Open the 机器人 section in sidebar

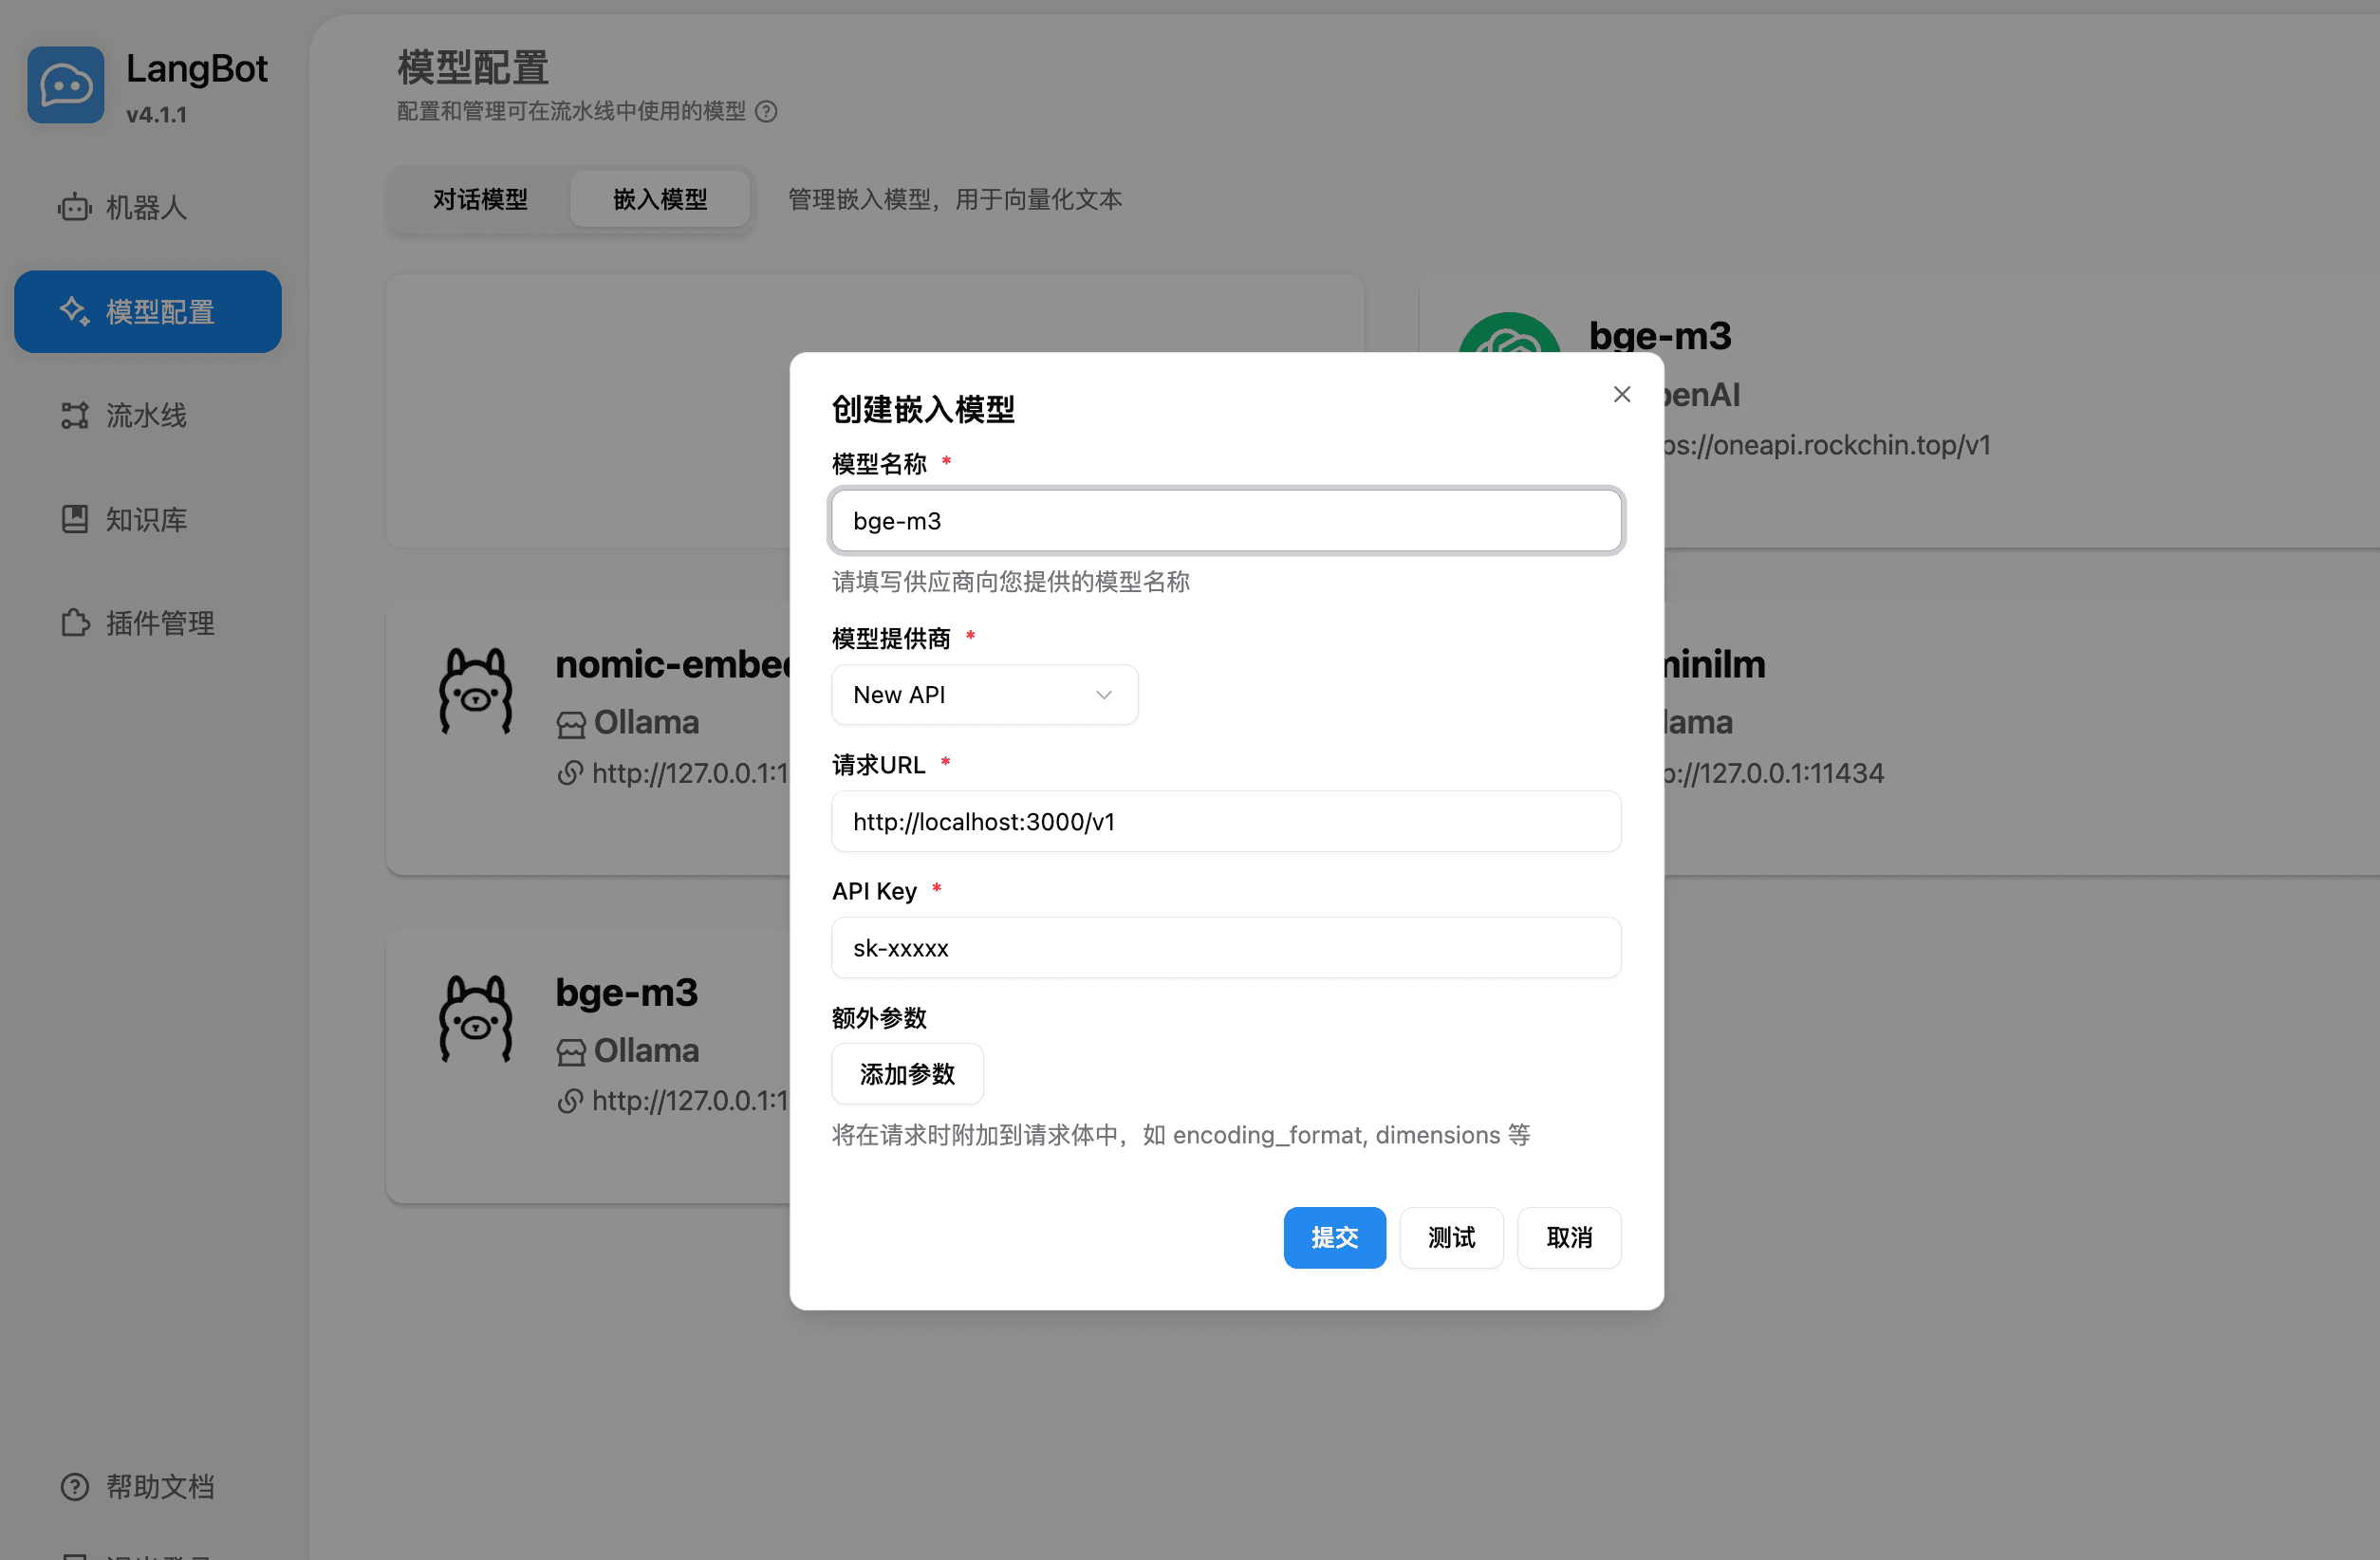point(144,208)
